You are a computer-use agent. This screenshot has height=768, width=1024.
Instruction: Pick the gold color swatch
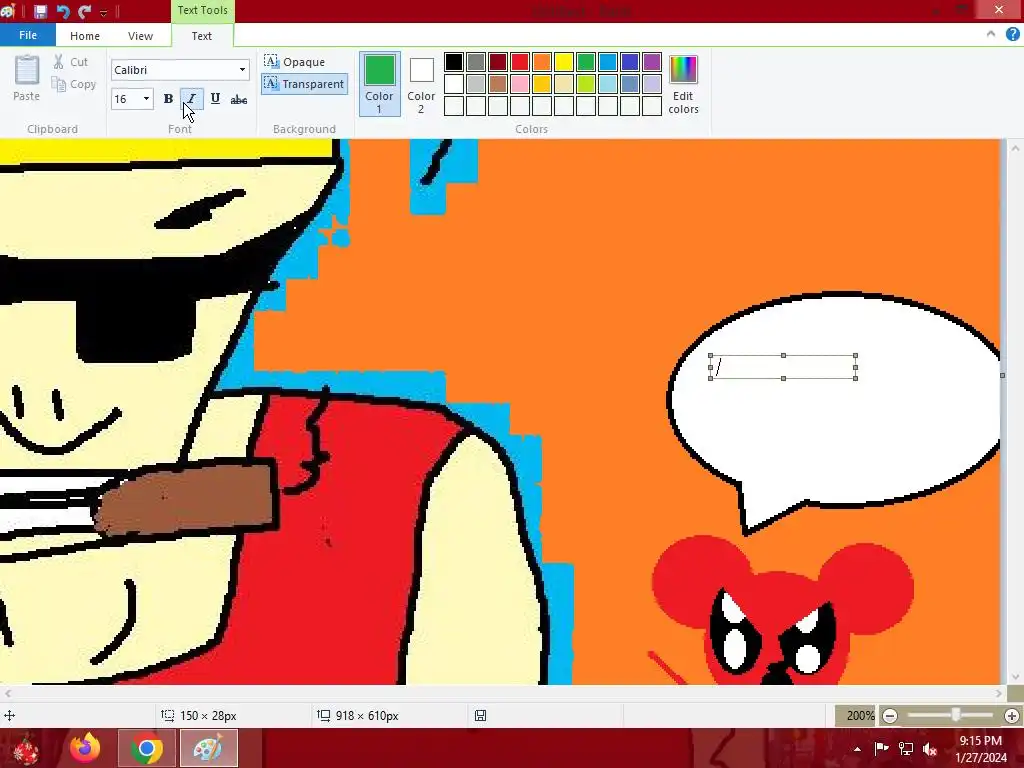(542, 84)
